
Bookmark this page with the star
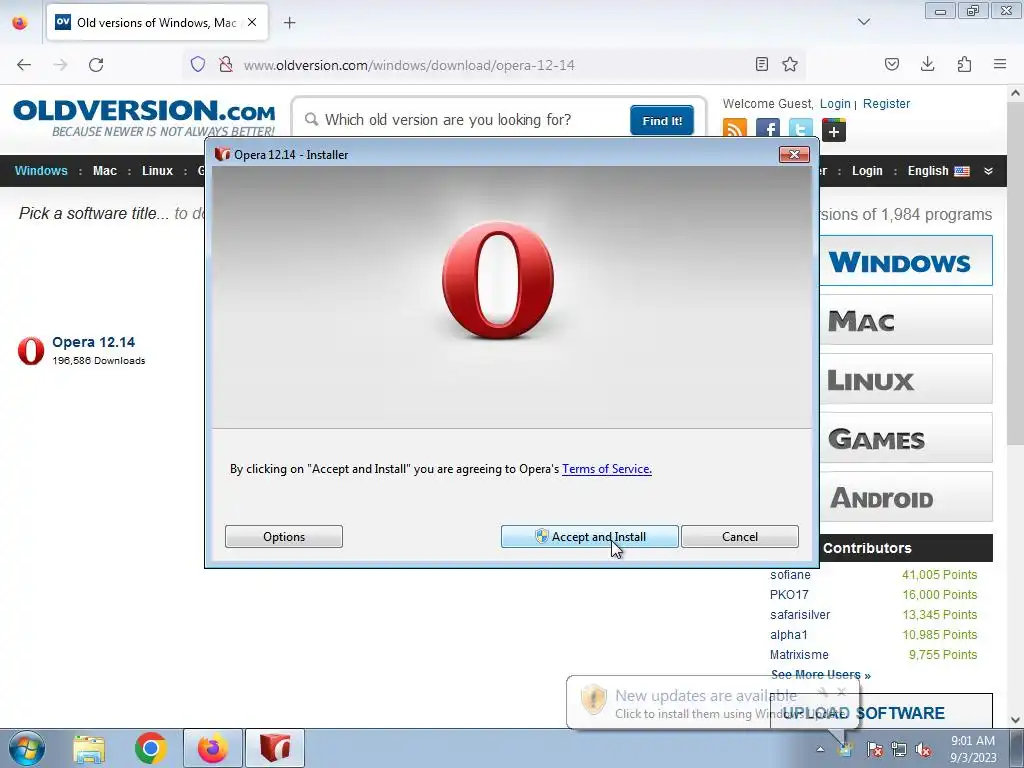[790, 64]
